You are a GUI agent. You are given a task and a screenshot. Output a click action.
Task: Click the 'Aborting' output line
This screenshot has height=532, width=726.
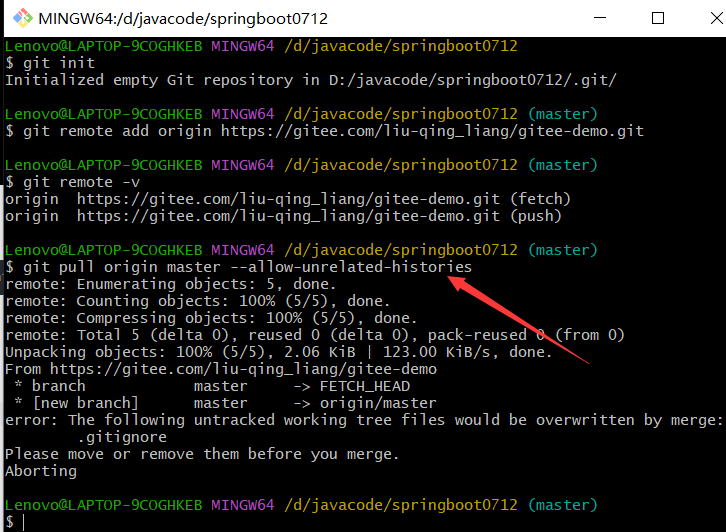click(x=41, y=471)
